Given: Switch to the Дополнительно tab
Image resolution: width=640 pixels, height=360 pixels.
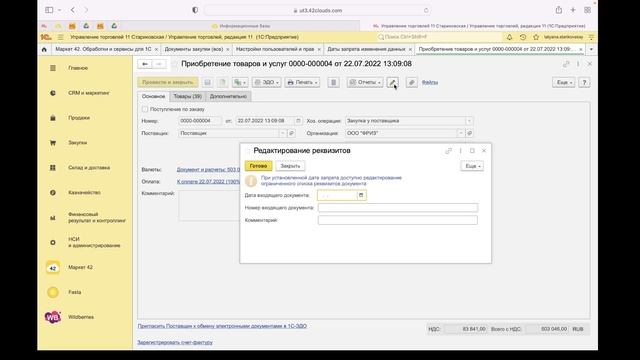Looking at the screenshot, I should (228, 96).
